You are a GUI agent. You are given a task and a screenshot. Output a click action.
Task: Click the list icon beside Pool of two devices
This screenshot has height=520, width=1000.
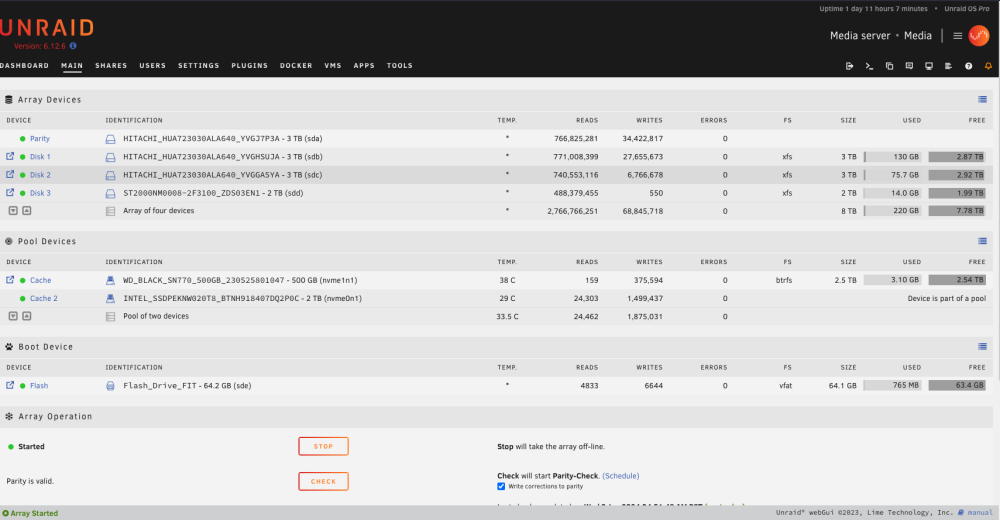(x=110, y=316)
